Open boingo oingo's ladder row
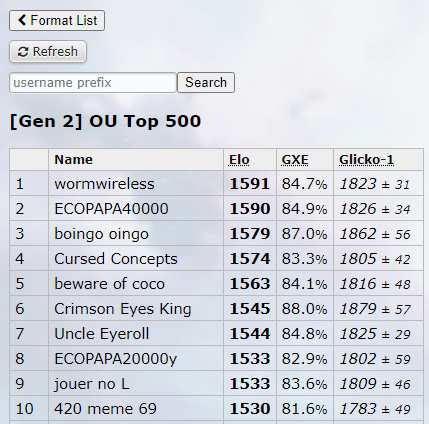The width and height of the screenshot is (429, 424). [x=101, y=234]
